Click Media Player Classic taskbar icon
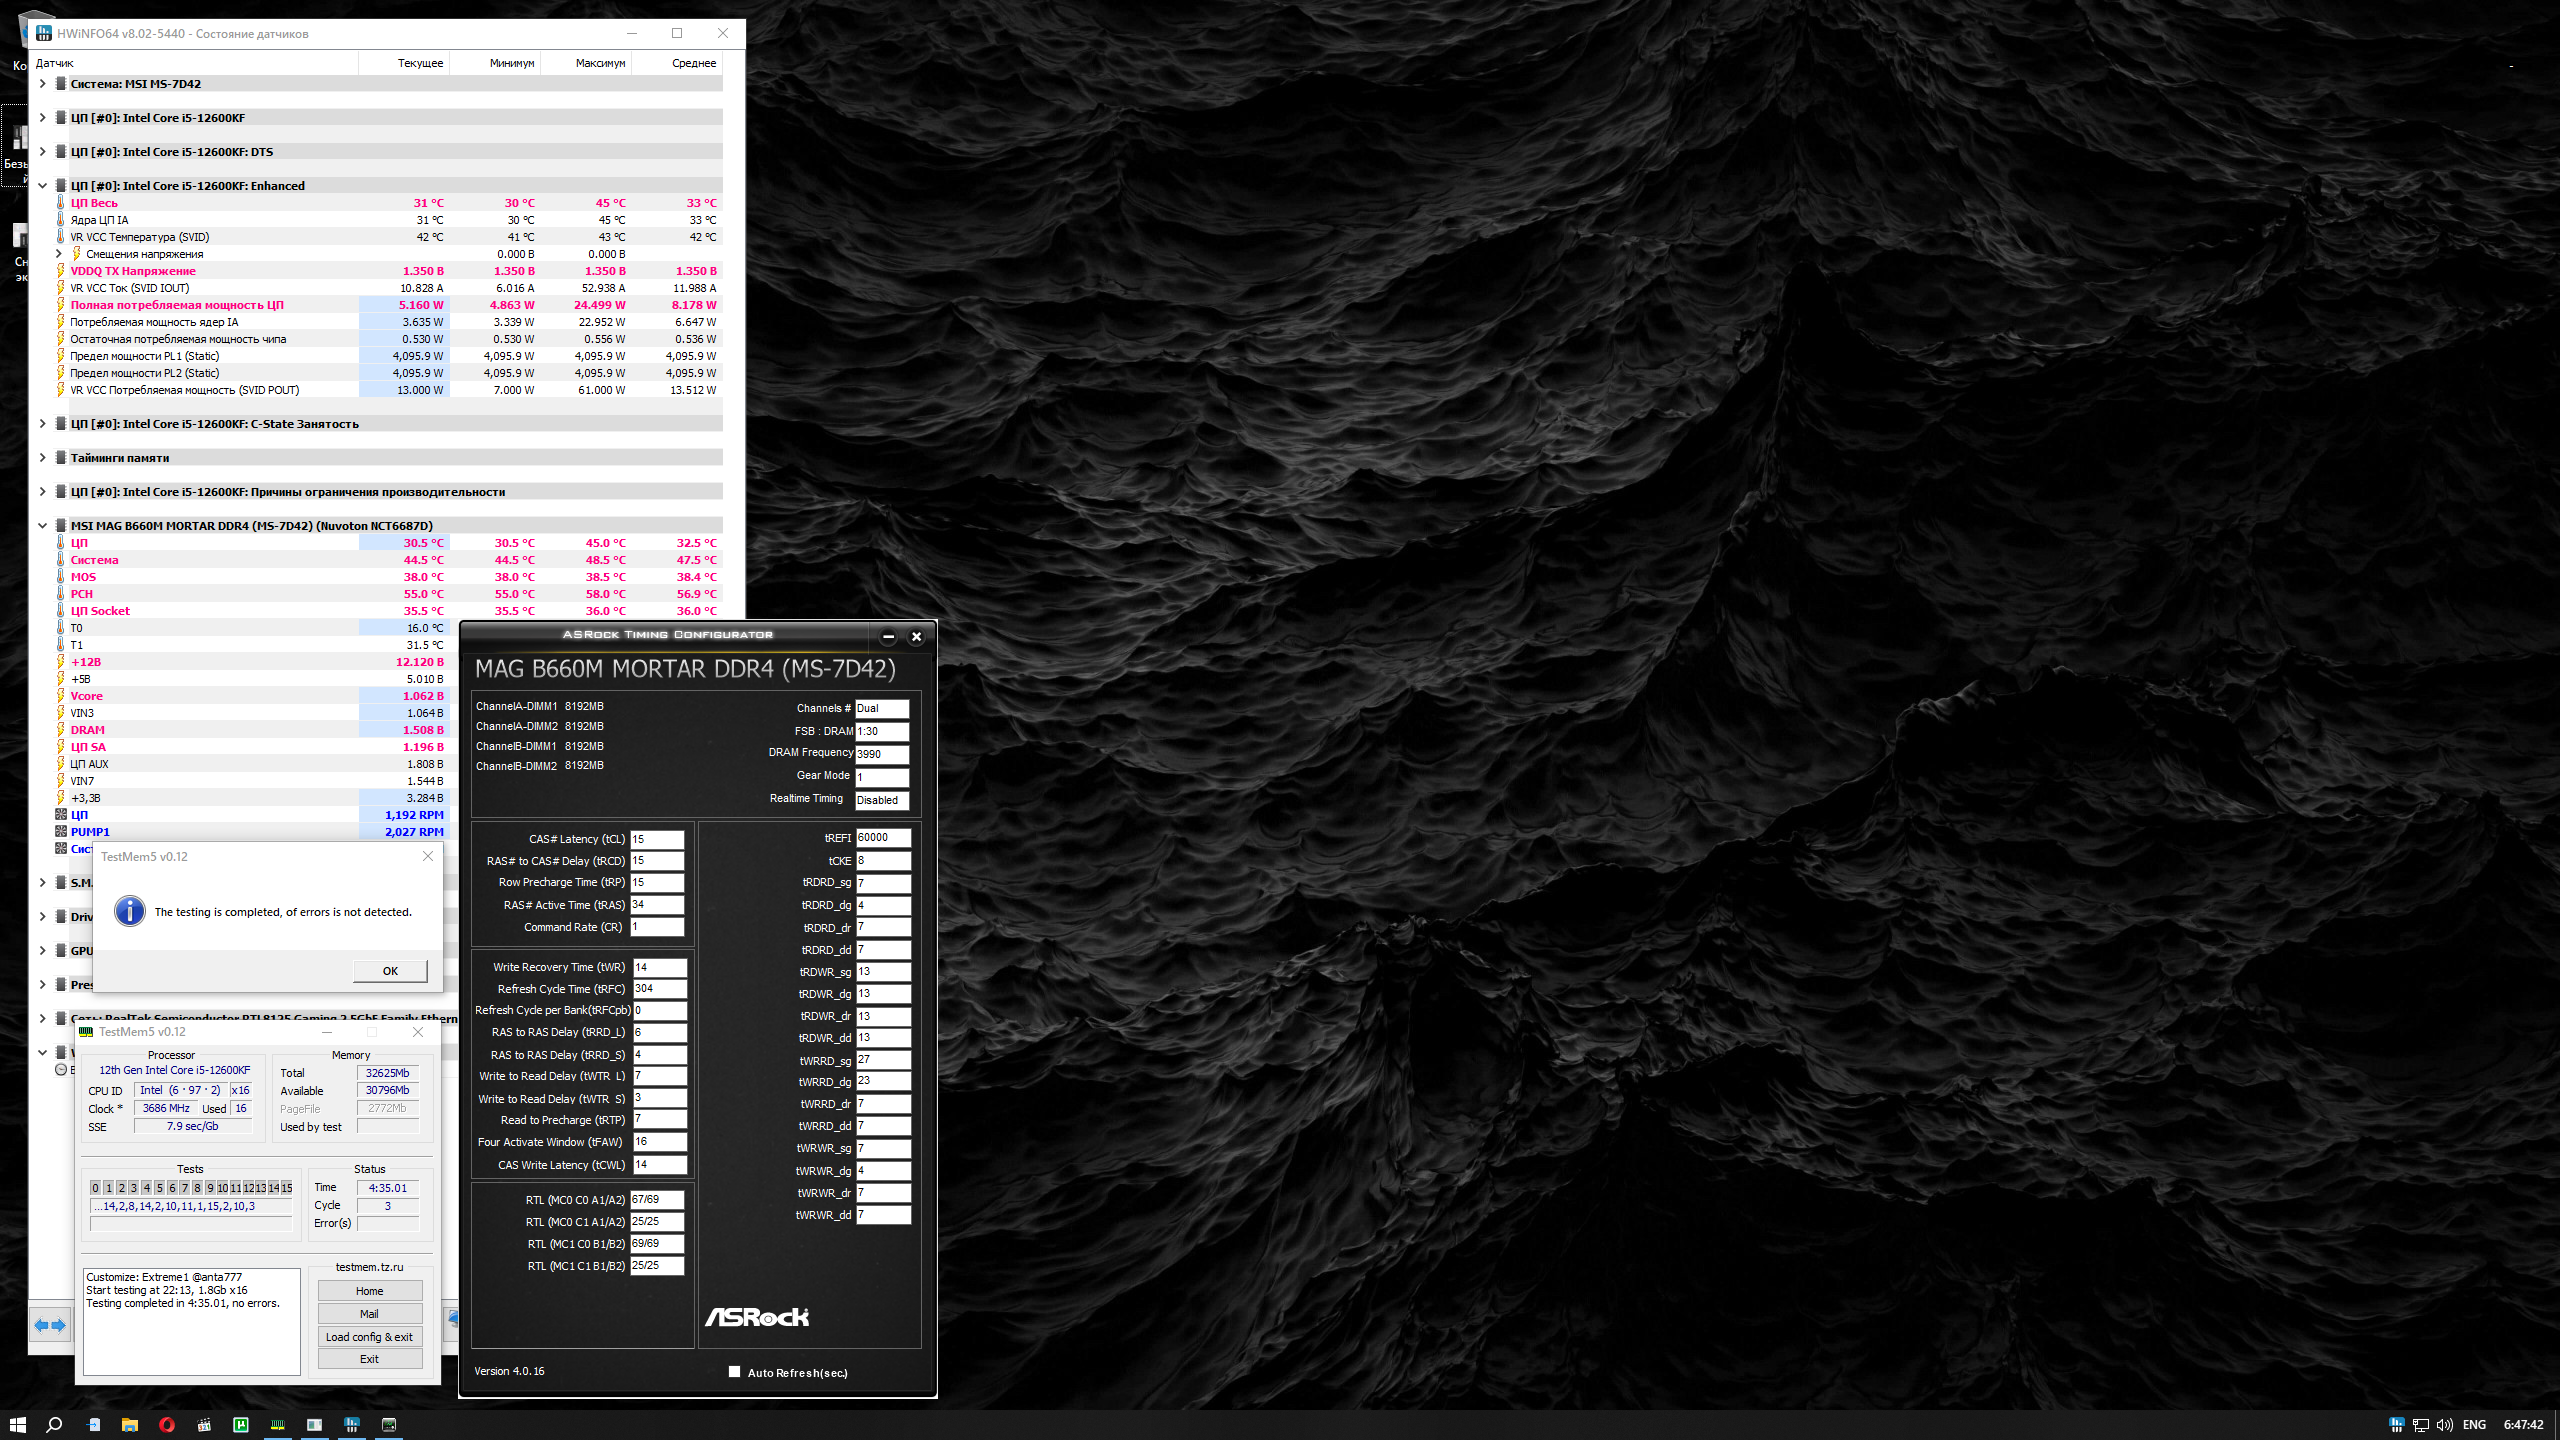Screen dimensions: 2560x1440 tap(204, 1424)
